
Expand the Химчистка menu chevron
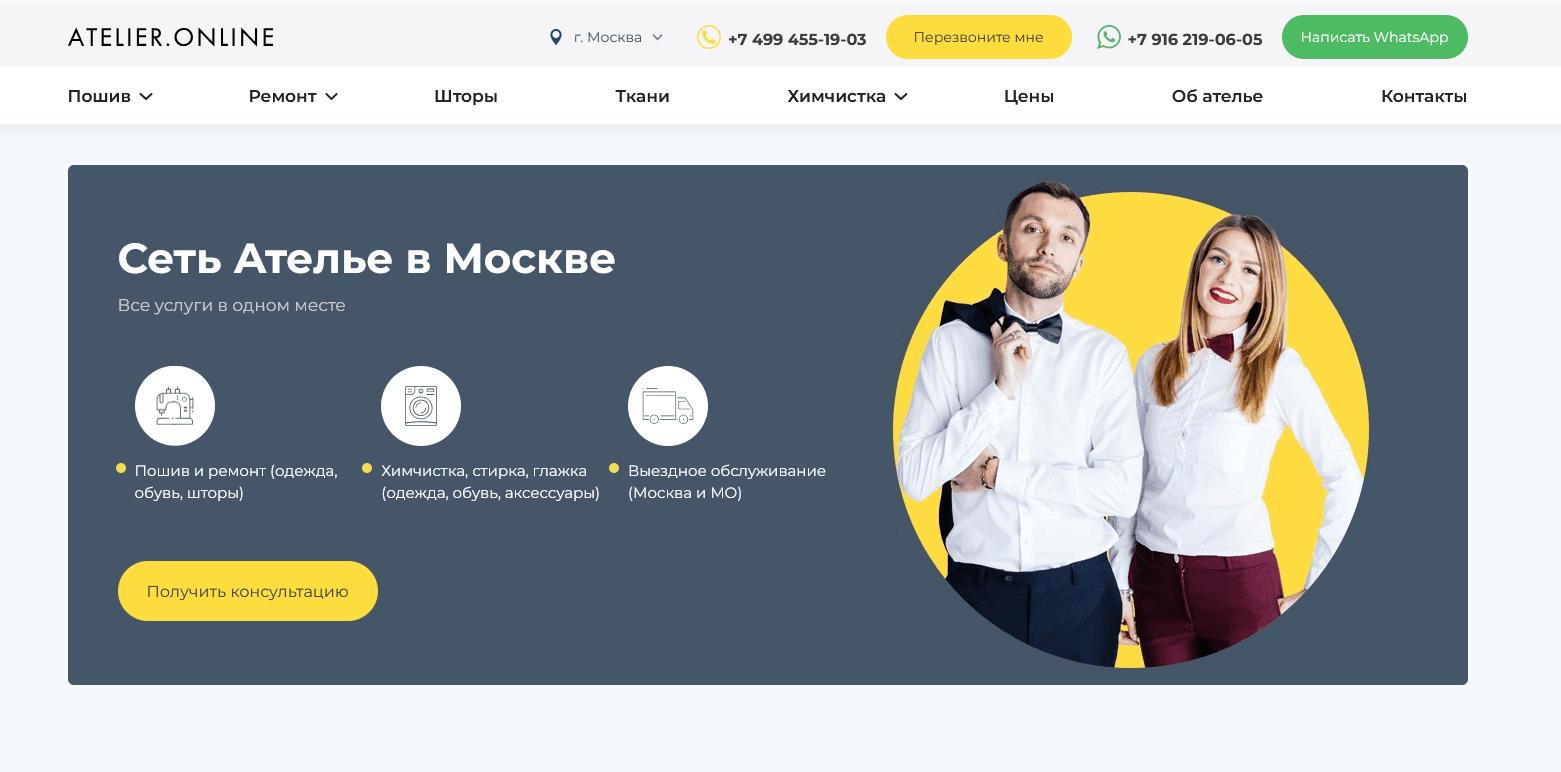point(901,96)
